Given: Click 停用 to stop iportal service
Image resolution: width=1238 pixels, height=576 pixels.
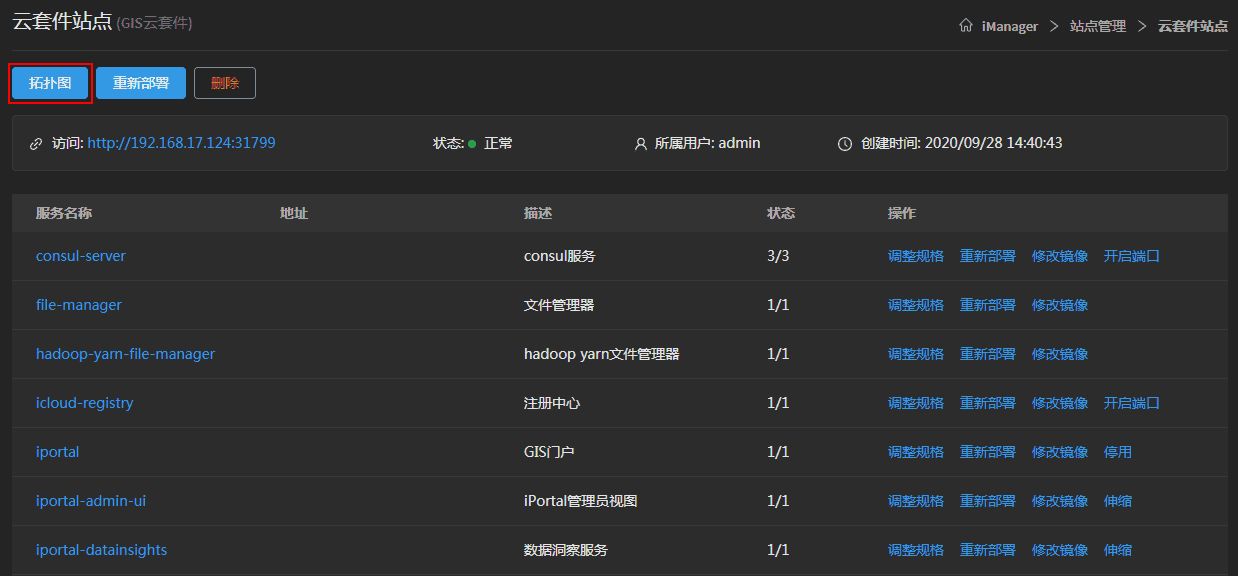Looking at the screenshot, I should (1117, 452).
